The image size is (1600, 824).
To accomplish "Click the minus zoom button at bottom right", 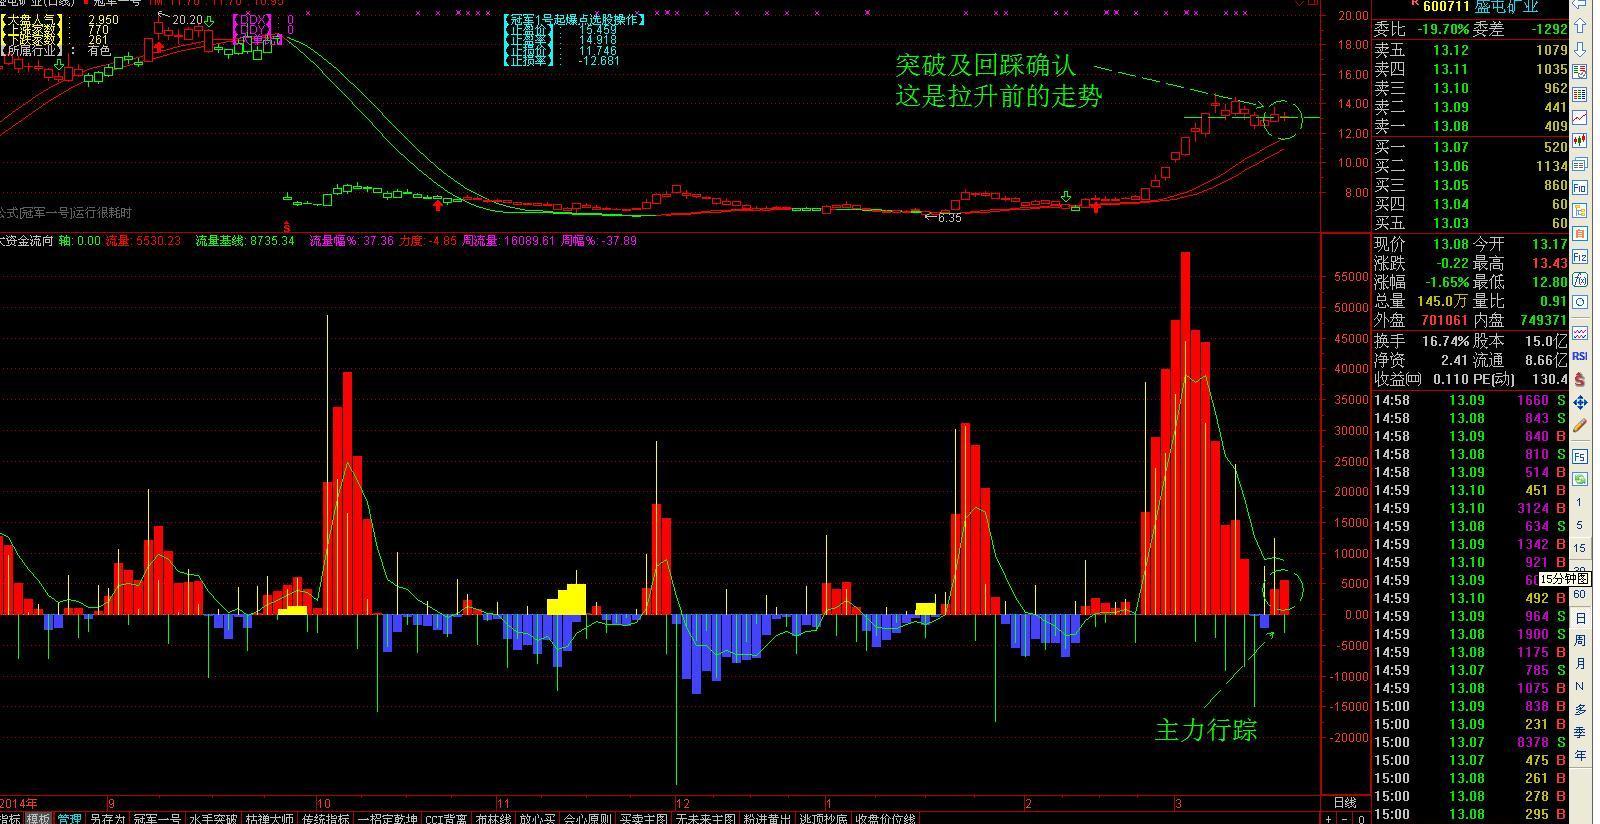I will 1345,819.
